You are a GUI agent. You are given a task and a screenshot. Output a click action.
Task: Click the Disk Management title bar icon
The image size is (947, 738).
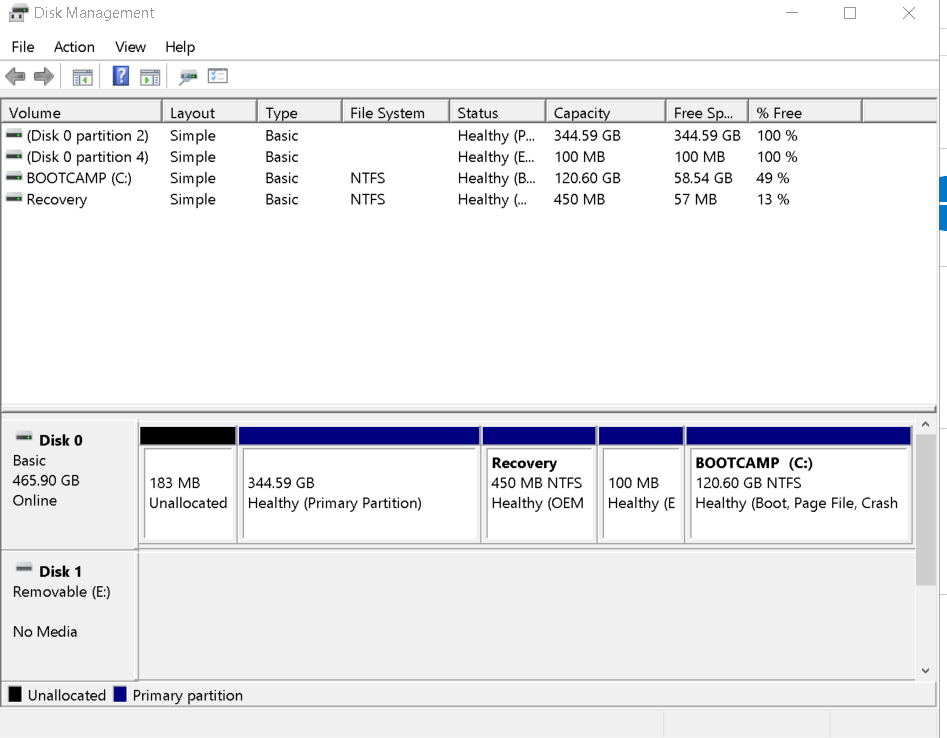19,13
